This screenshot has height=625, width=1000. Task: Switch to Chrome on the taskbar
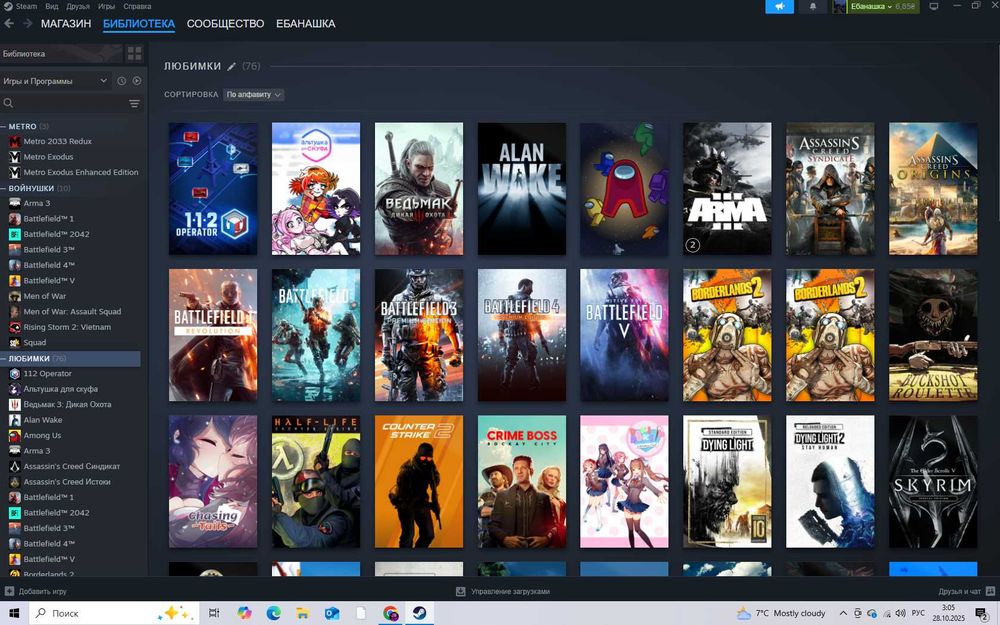click(x=390, y=613)
